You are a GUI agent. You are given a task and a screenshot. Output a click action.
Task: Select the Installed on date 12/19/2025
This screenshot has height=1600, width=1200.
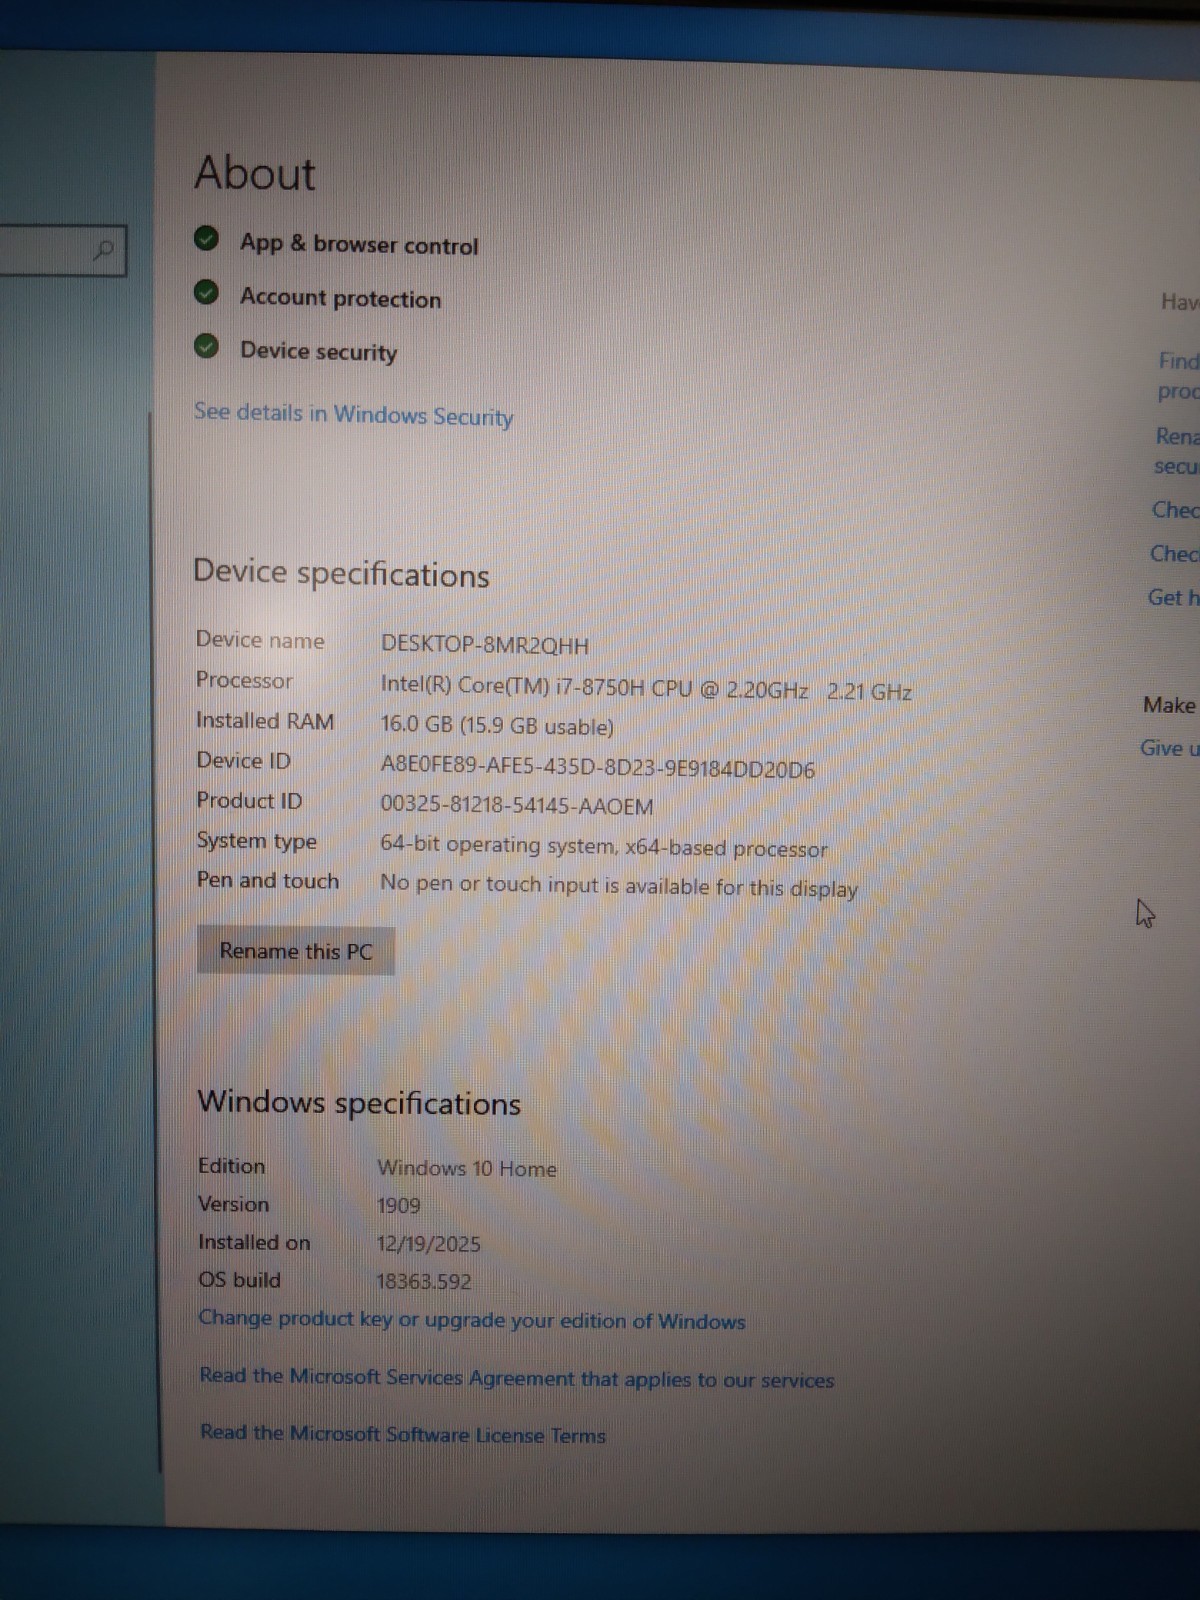click(x=429, y=1244)
